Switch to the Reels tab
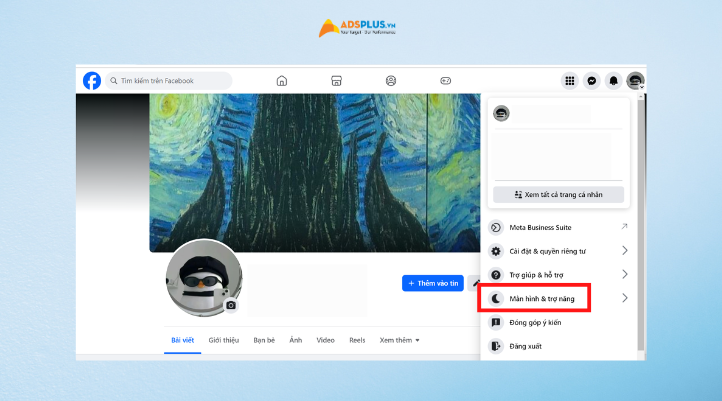This screenshot has height=401, width=722. coord(357,340)
